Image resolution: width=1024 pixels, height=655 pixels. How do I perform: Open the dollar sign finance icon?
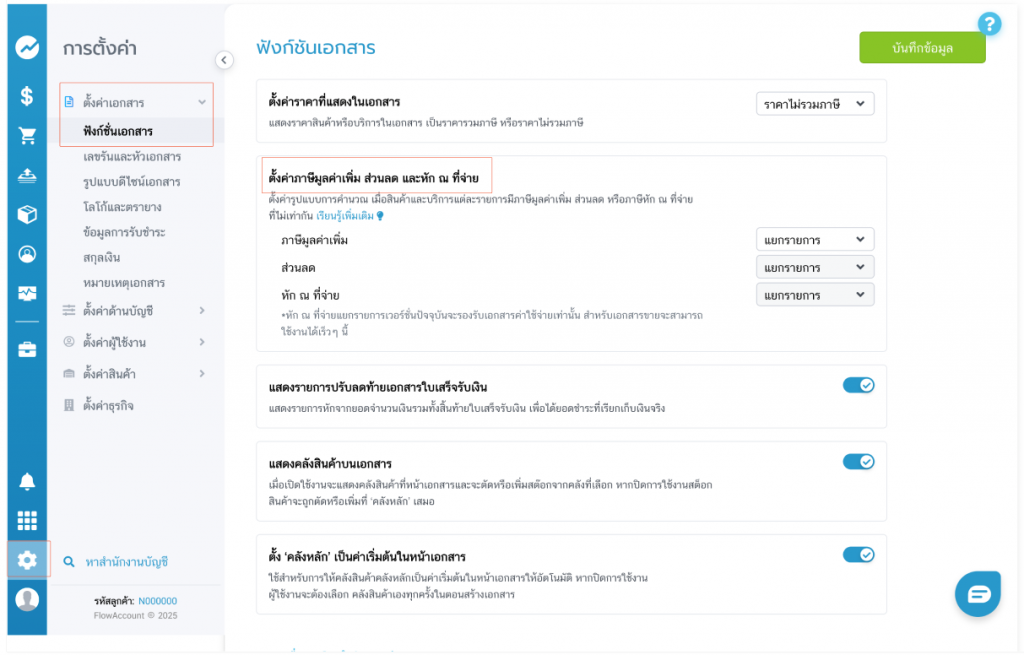point(27,96)
